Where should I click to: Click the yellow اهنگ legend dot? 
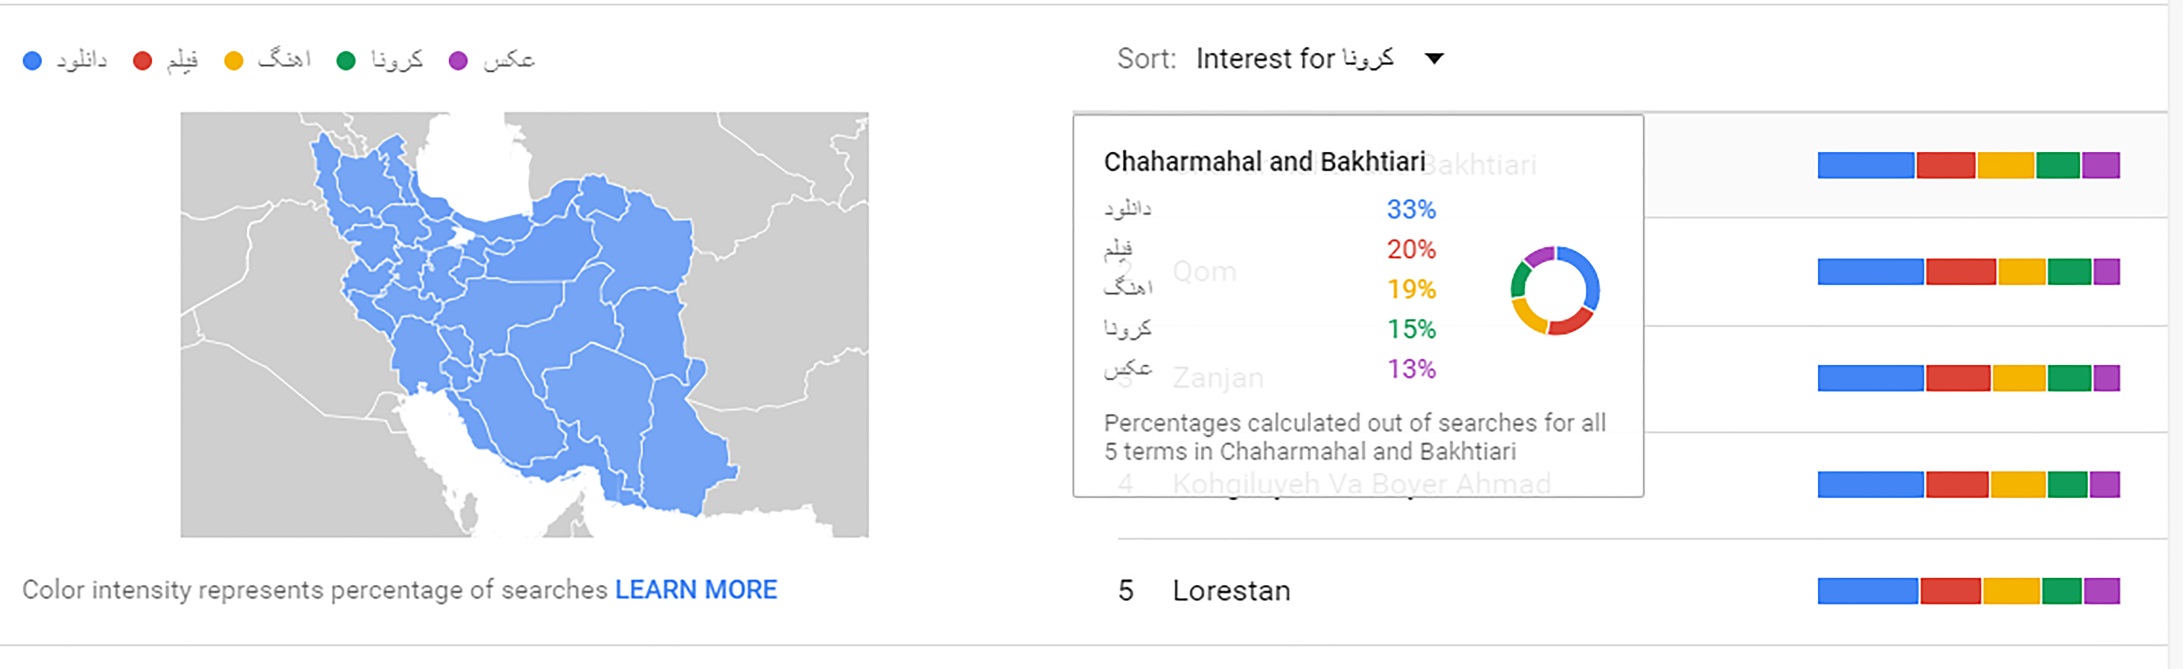(234, 61)
